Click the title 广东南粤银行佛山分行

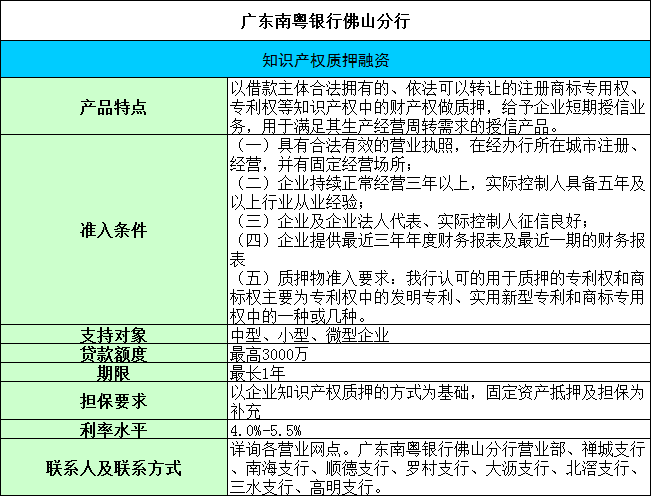coord(326,21)
